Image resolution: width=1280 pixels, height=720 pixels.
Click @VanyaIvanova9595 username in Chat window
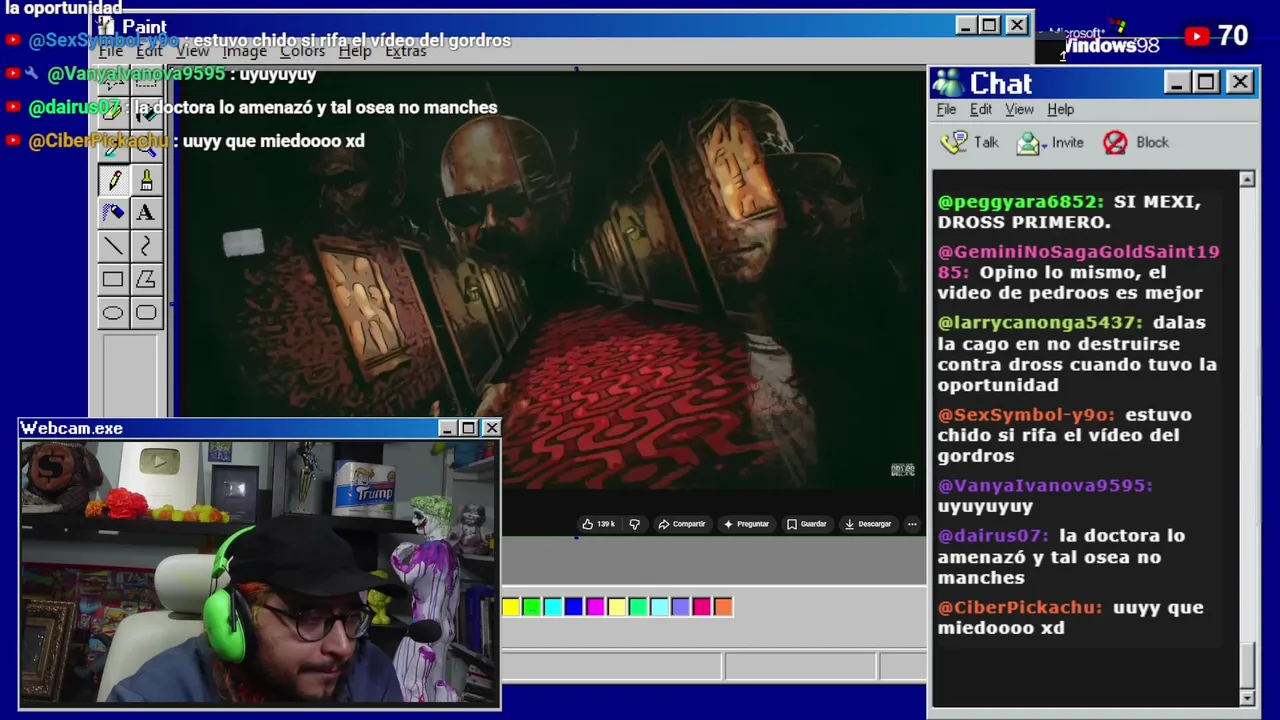click(1045, 486)
